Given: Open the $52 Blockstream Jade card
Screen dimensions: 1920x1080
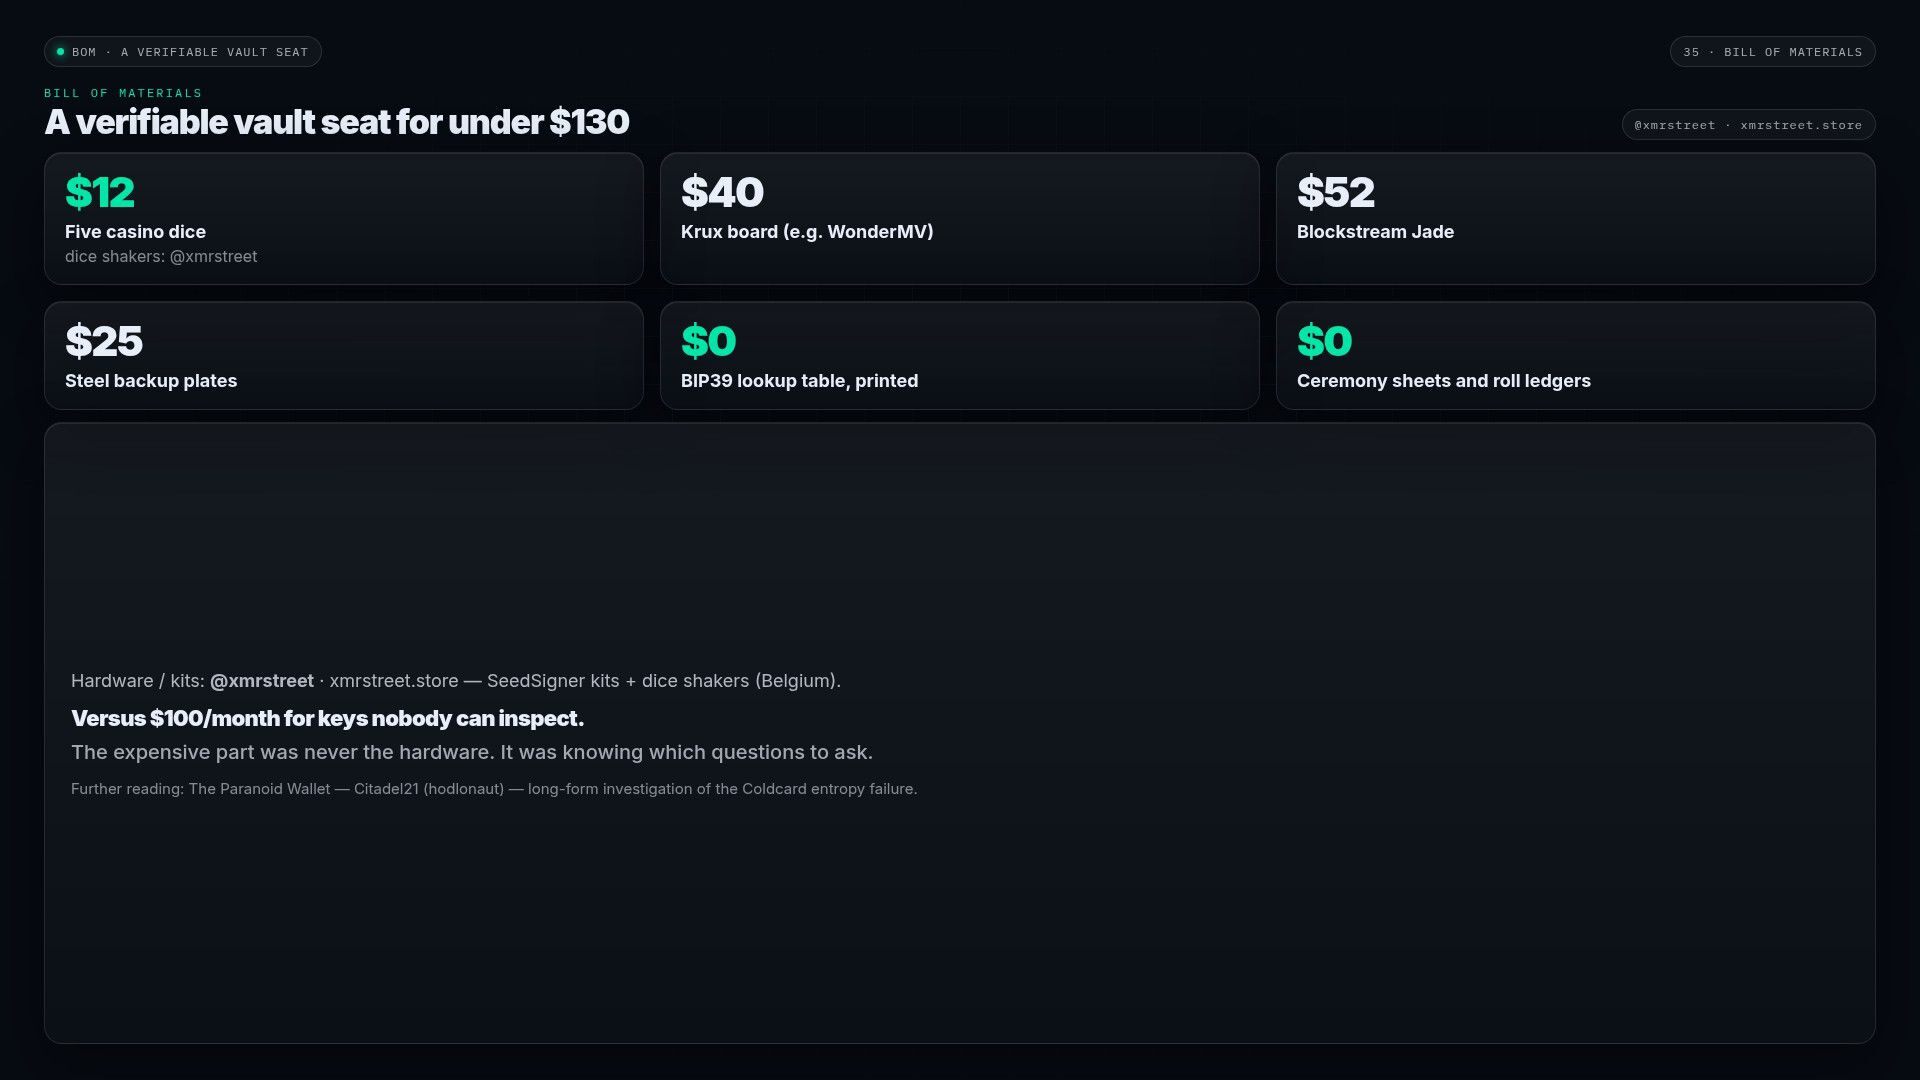Looking at the screenshot, I should pyautogui.click(x=1576, y=219).
